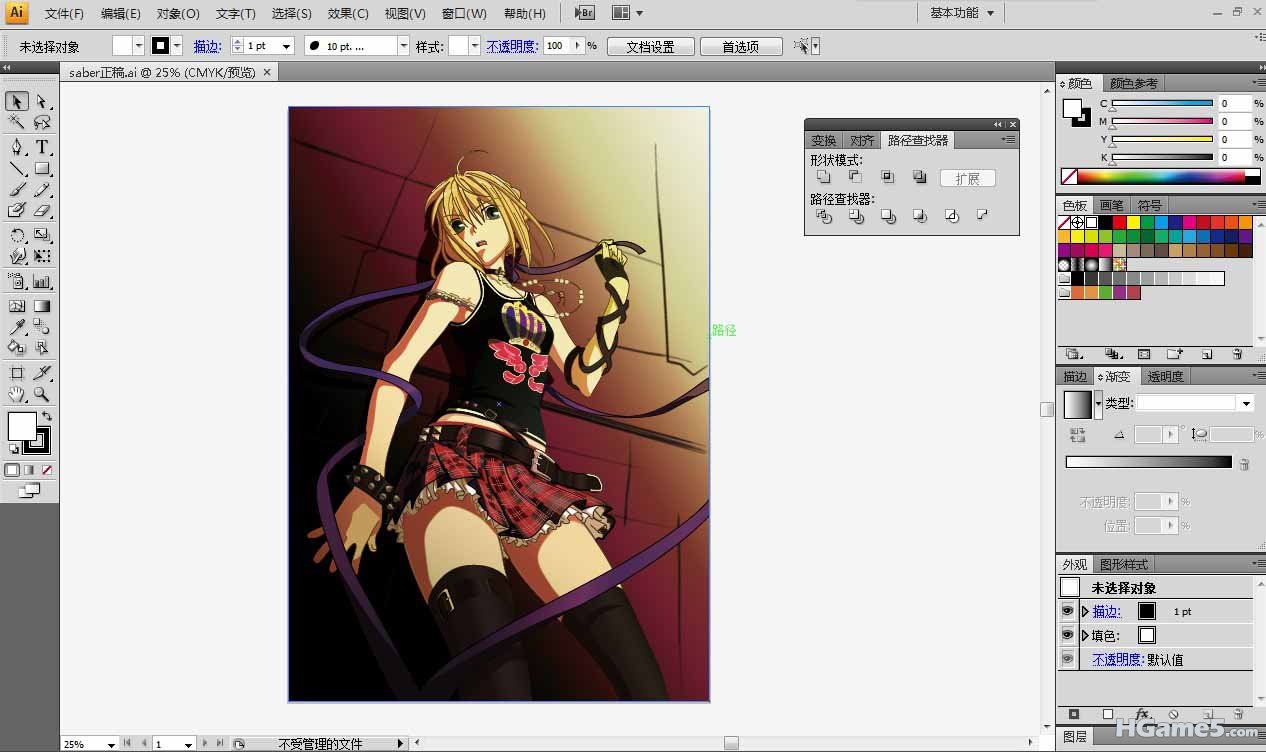Select the Pen tool
This screenshot has width=1266, height=752.
pos(17,146)
